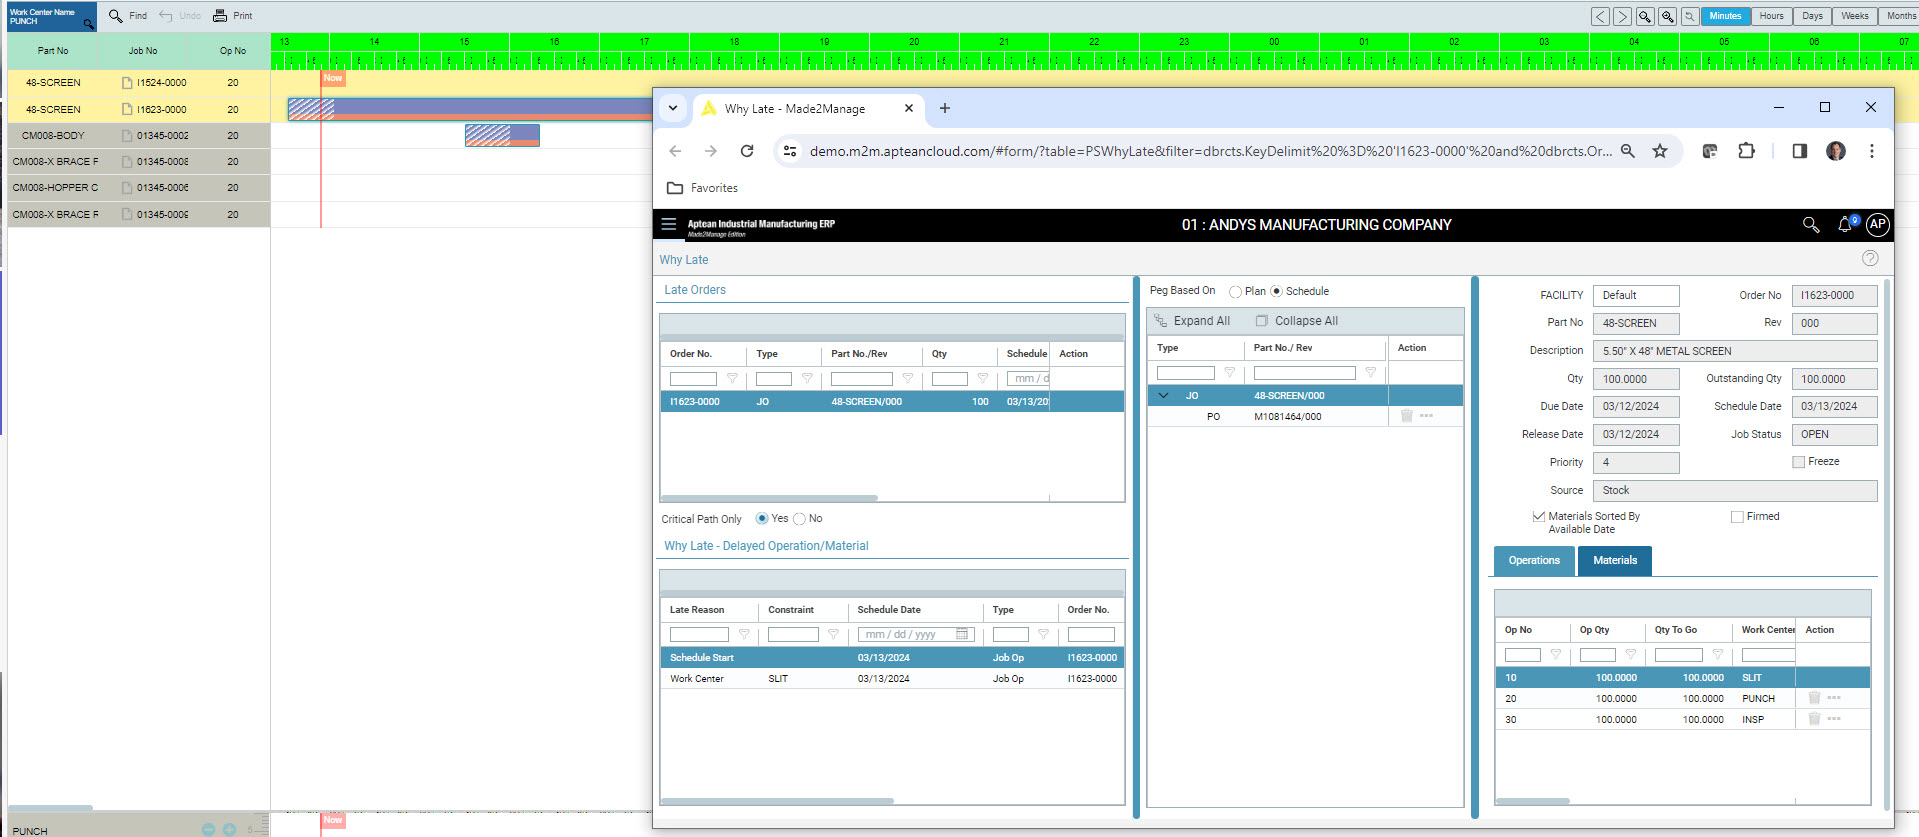This screenshot has height=837, width=1919.
Task: Go back in the browser
Action: click(675, 151)
